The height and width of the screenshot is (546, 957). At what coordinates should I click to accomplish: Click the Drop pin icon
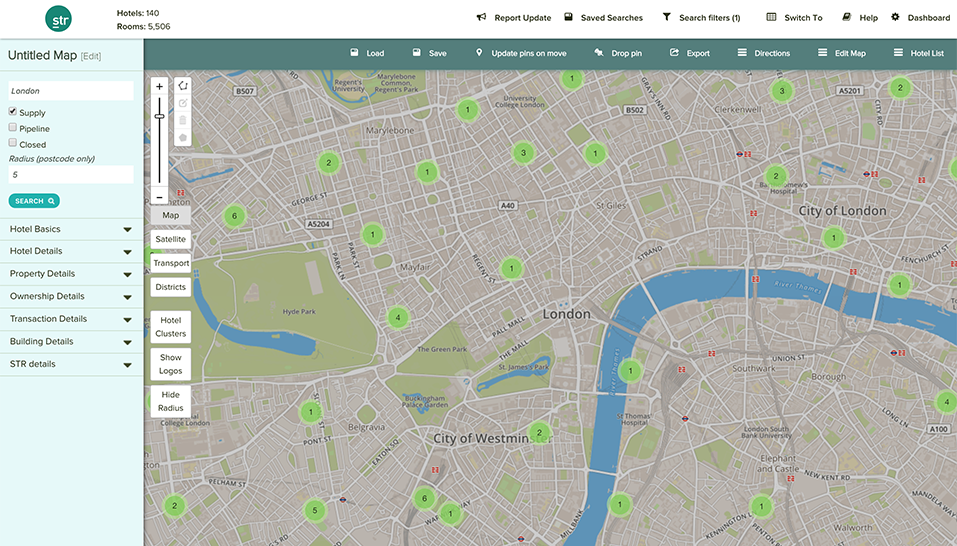598,53
